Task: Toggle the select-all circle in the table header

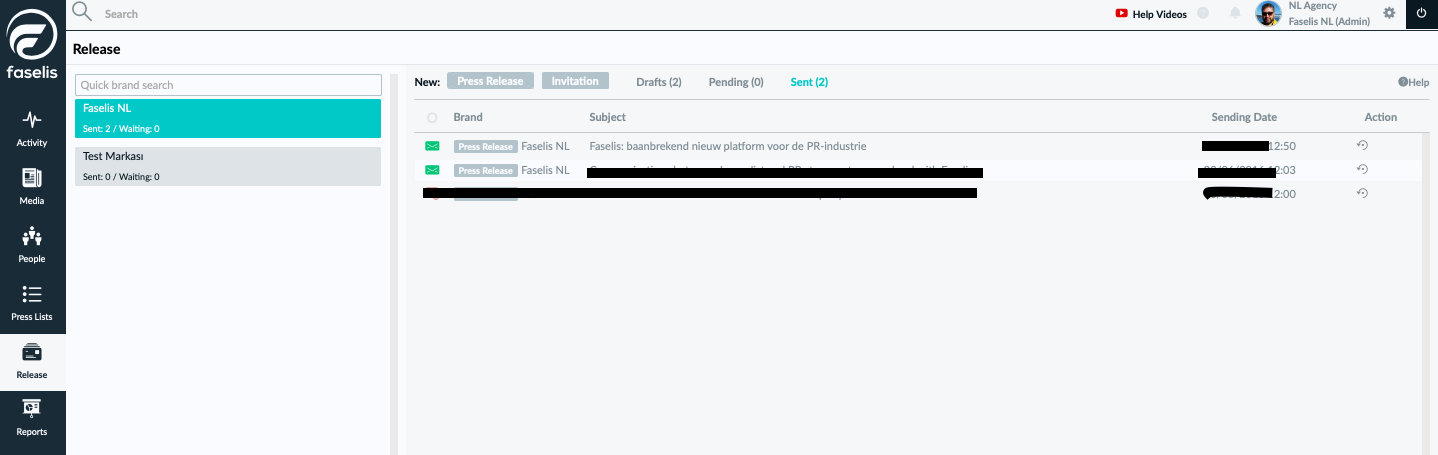Action: (432, 118)
